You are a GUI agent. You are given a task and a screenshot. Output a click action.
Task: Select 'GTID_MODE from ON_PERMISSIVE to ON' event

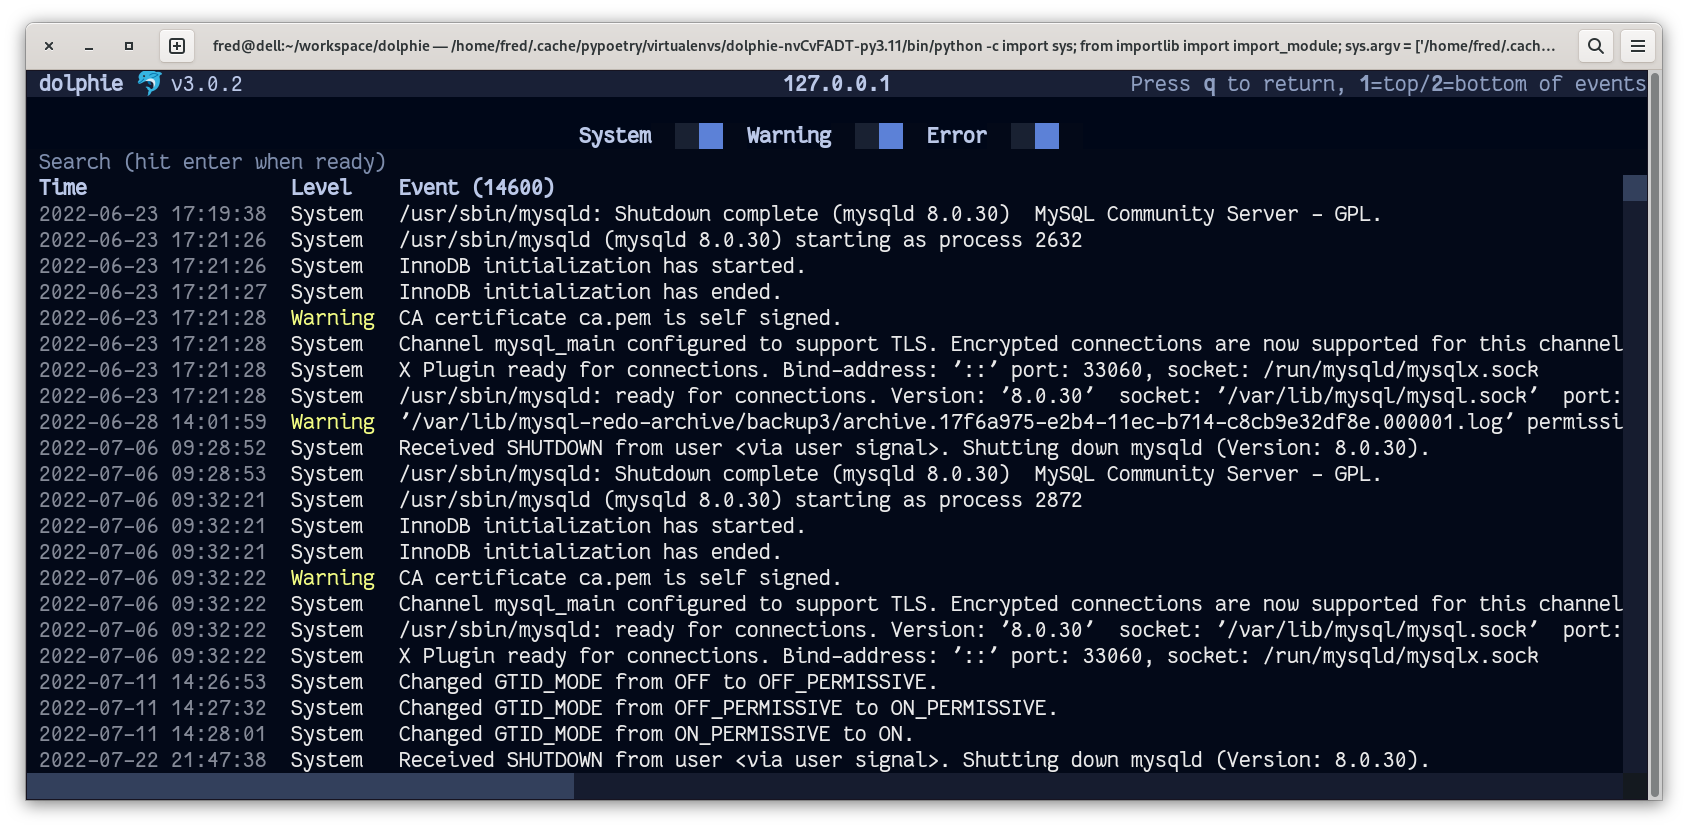click(656, 734)
